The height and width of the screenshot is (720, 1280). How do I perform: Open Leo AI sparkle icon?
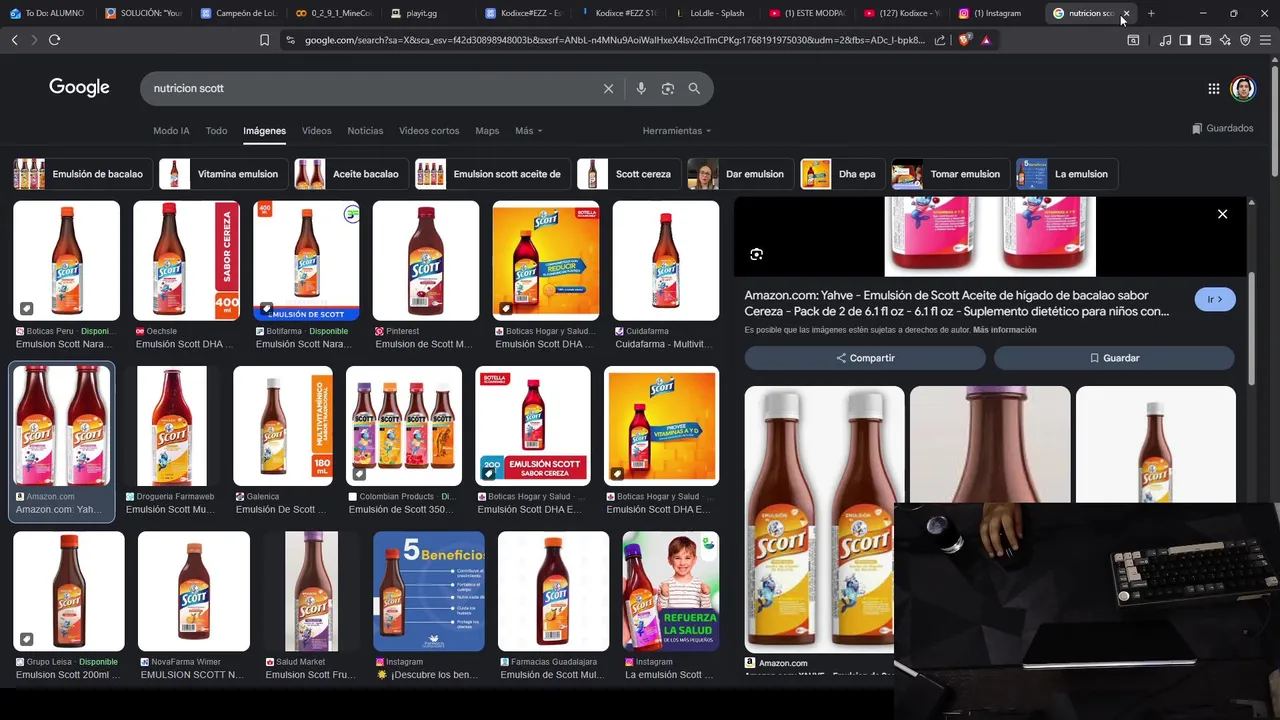point(1225,40)
